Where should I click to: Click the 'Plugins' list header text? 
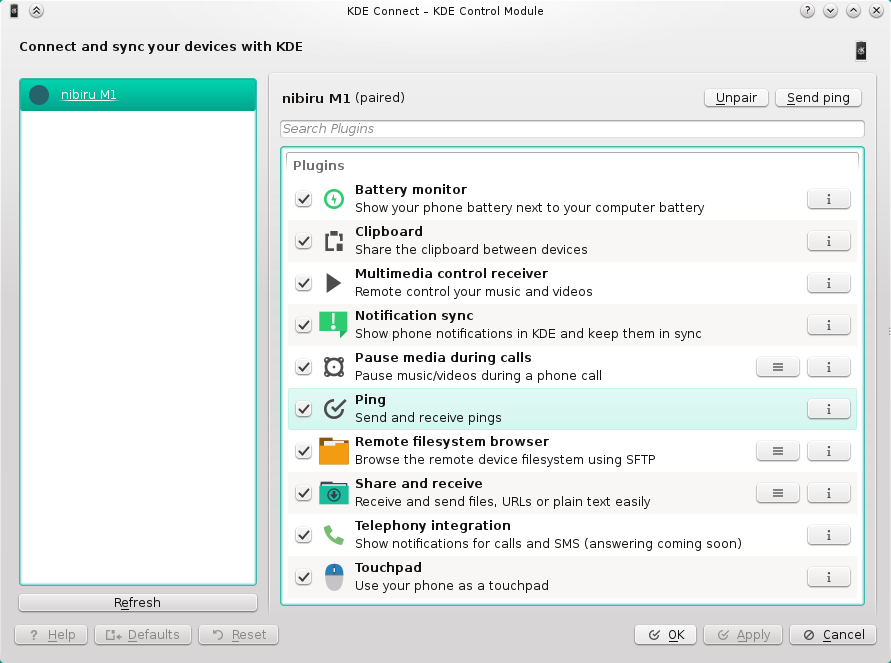point(319,165)
